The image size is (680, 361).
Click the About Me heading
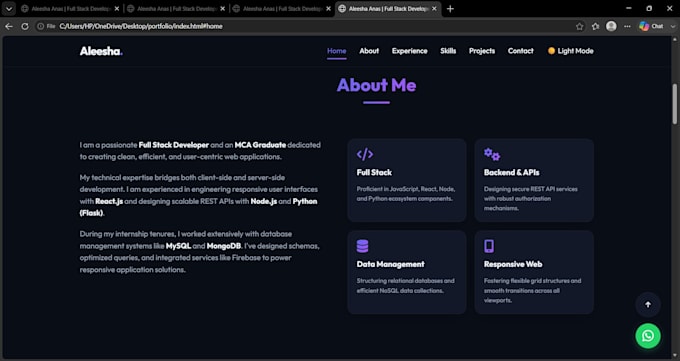point(376,85)
